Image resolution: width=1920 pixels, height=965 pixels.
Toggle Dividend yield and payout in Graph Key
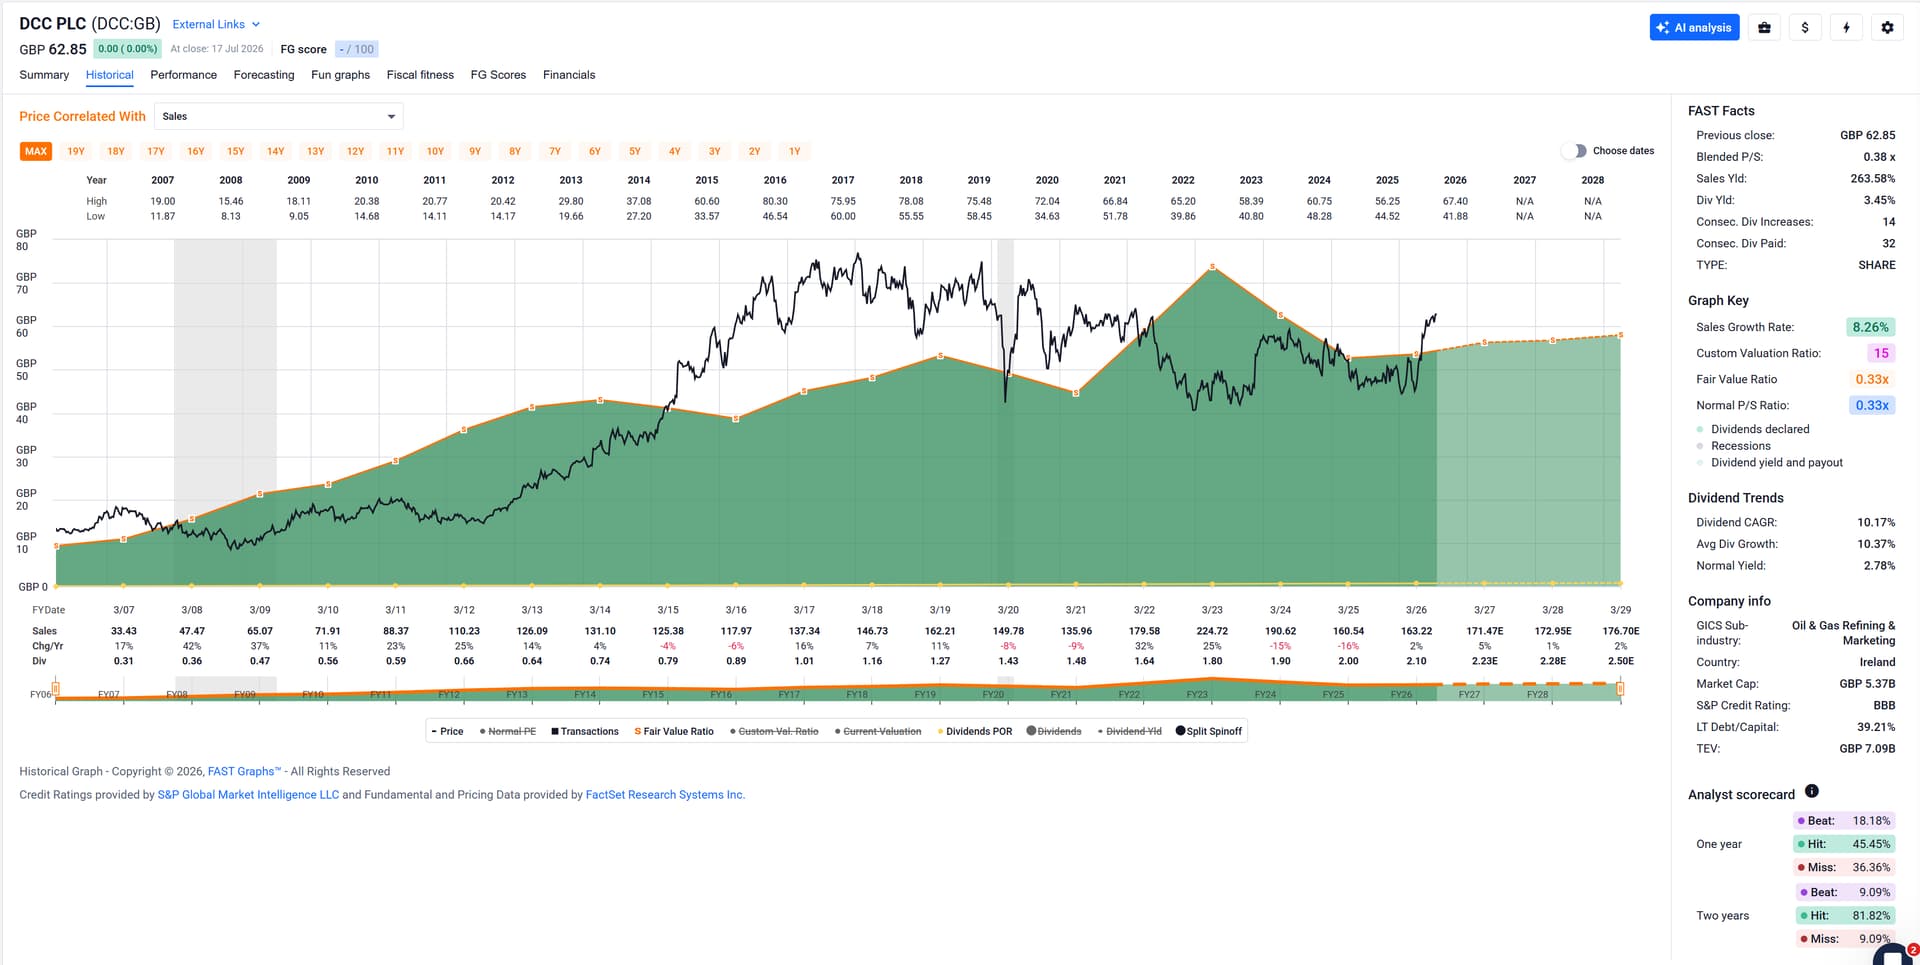[1770, 462]
